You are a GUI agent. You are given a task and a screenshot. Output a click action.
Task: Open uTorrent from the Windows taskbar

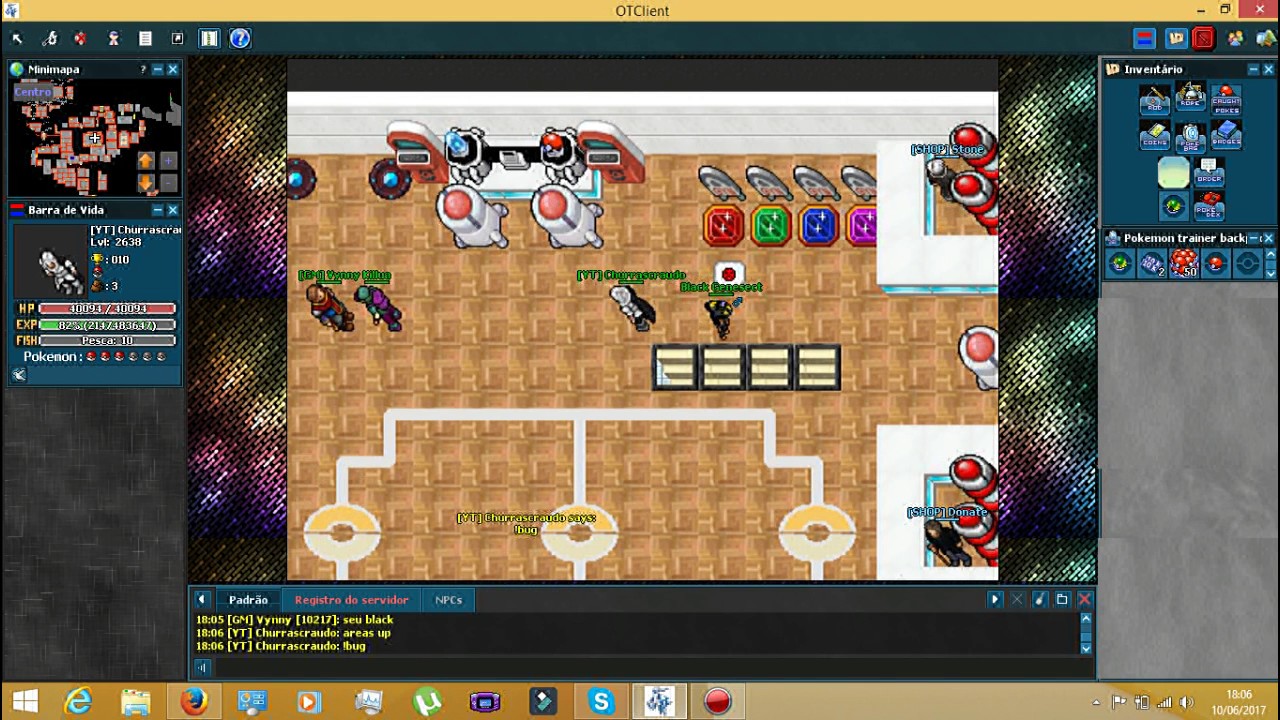(427, 702)
